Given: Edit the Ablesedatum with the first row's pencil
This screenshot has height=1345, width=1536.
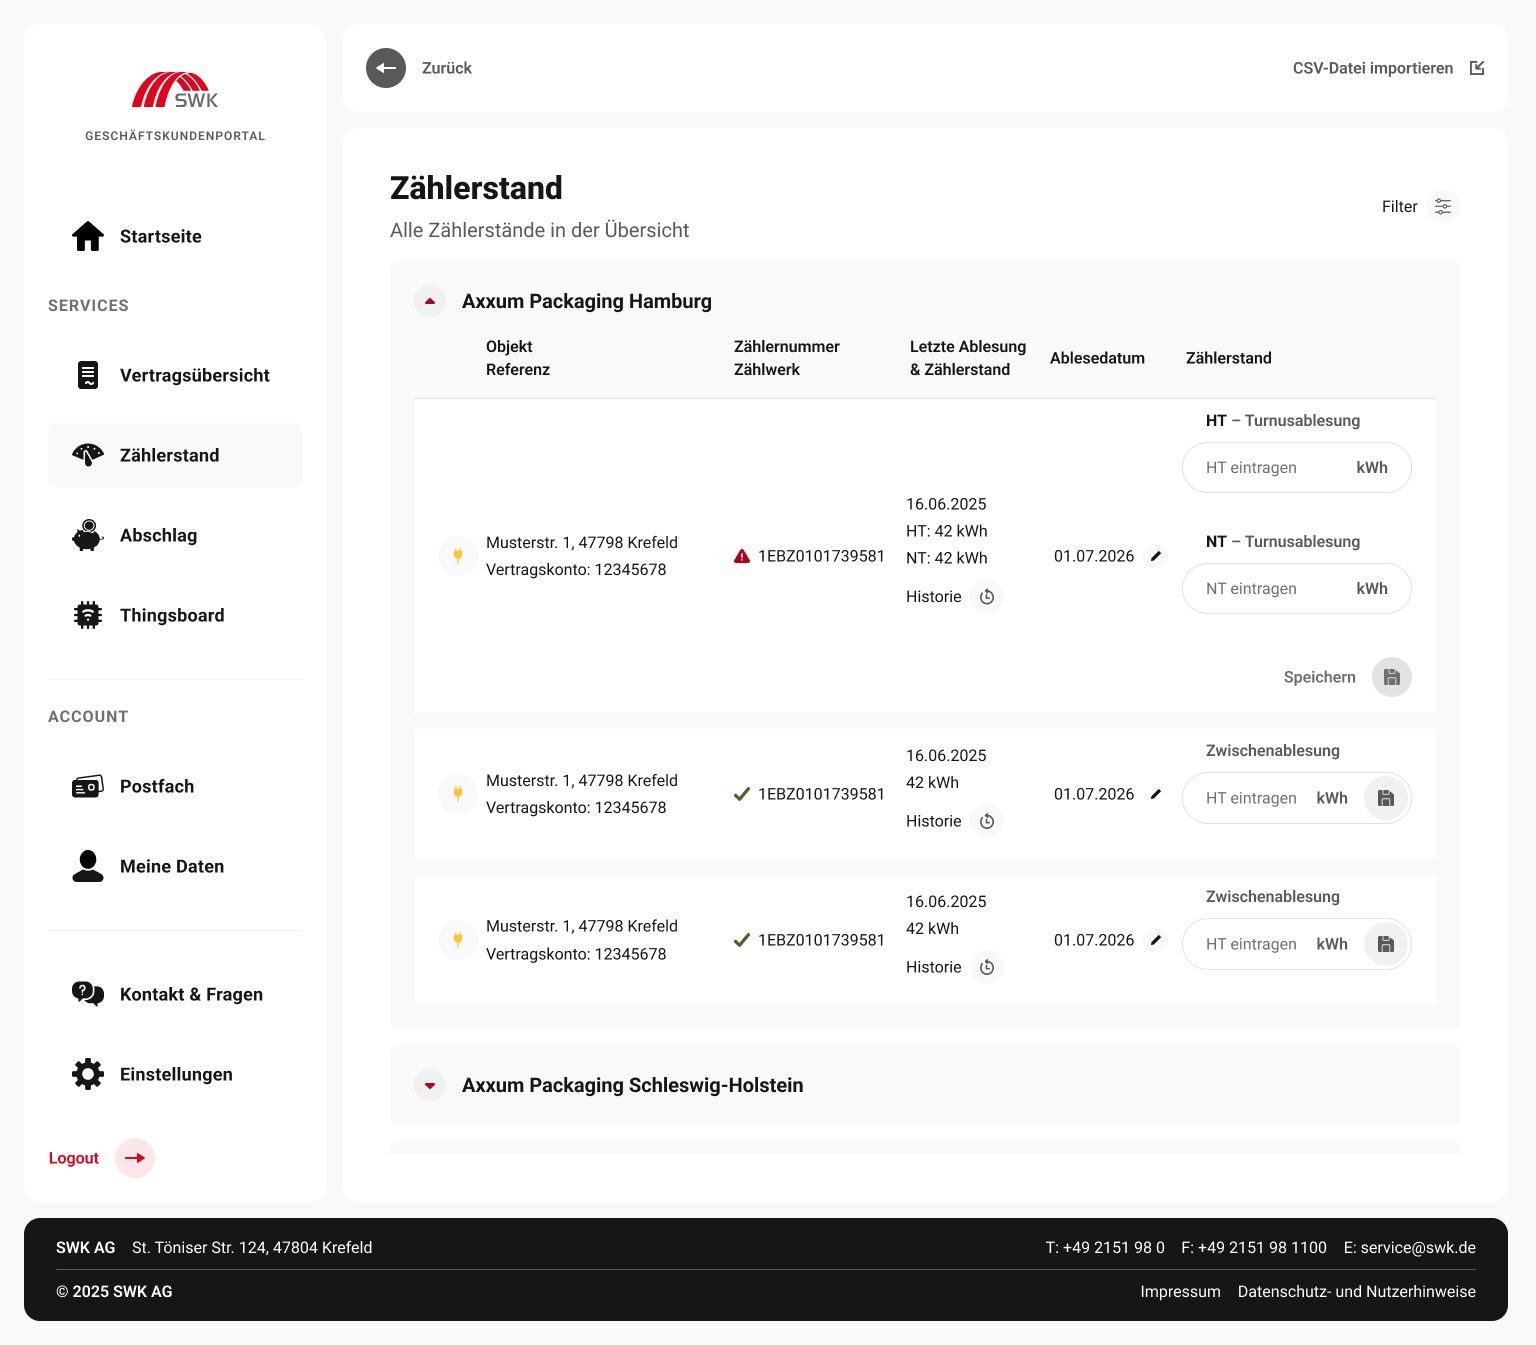Looking at the screenshot, I should 1156,556.
